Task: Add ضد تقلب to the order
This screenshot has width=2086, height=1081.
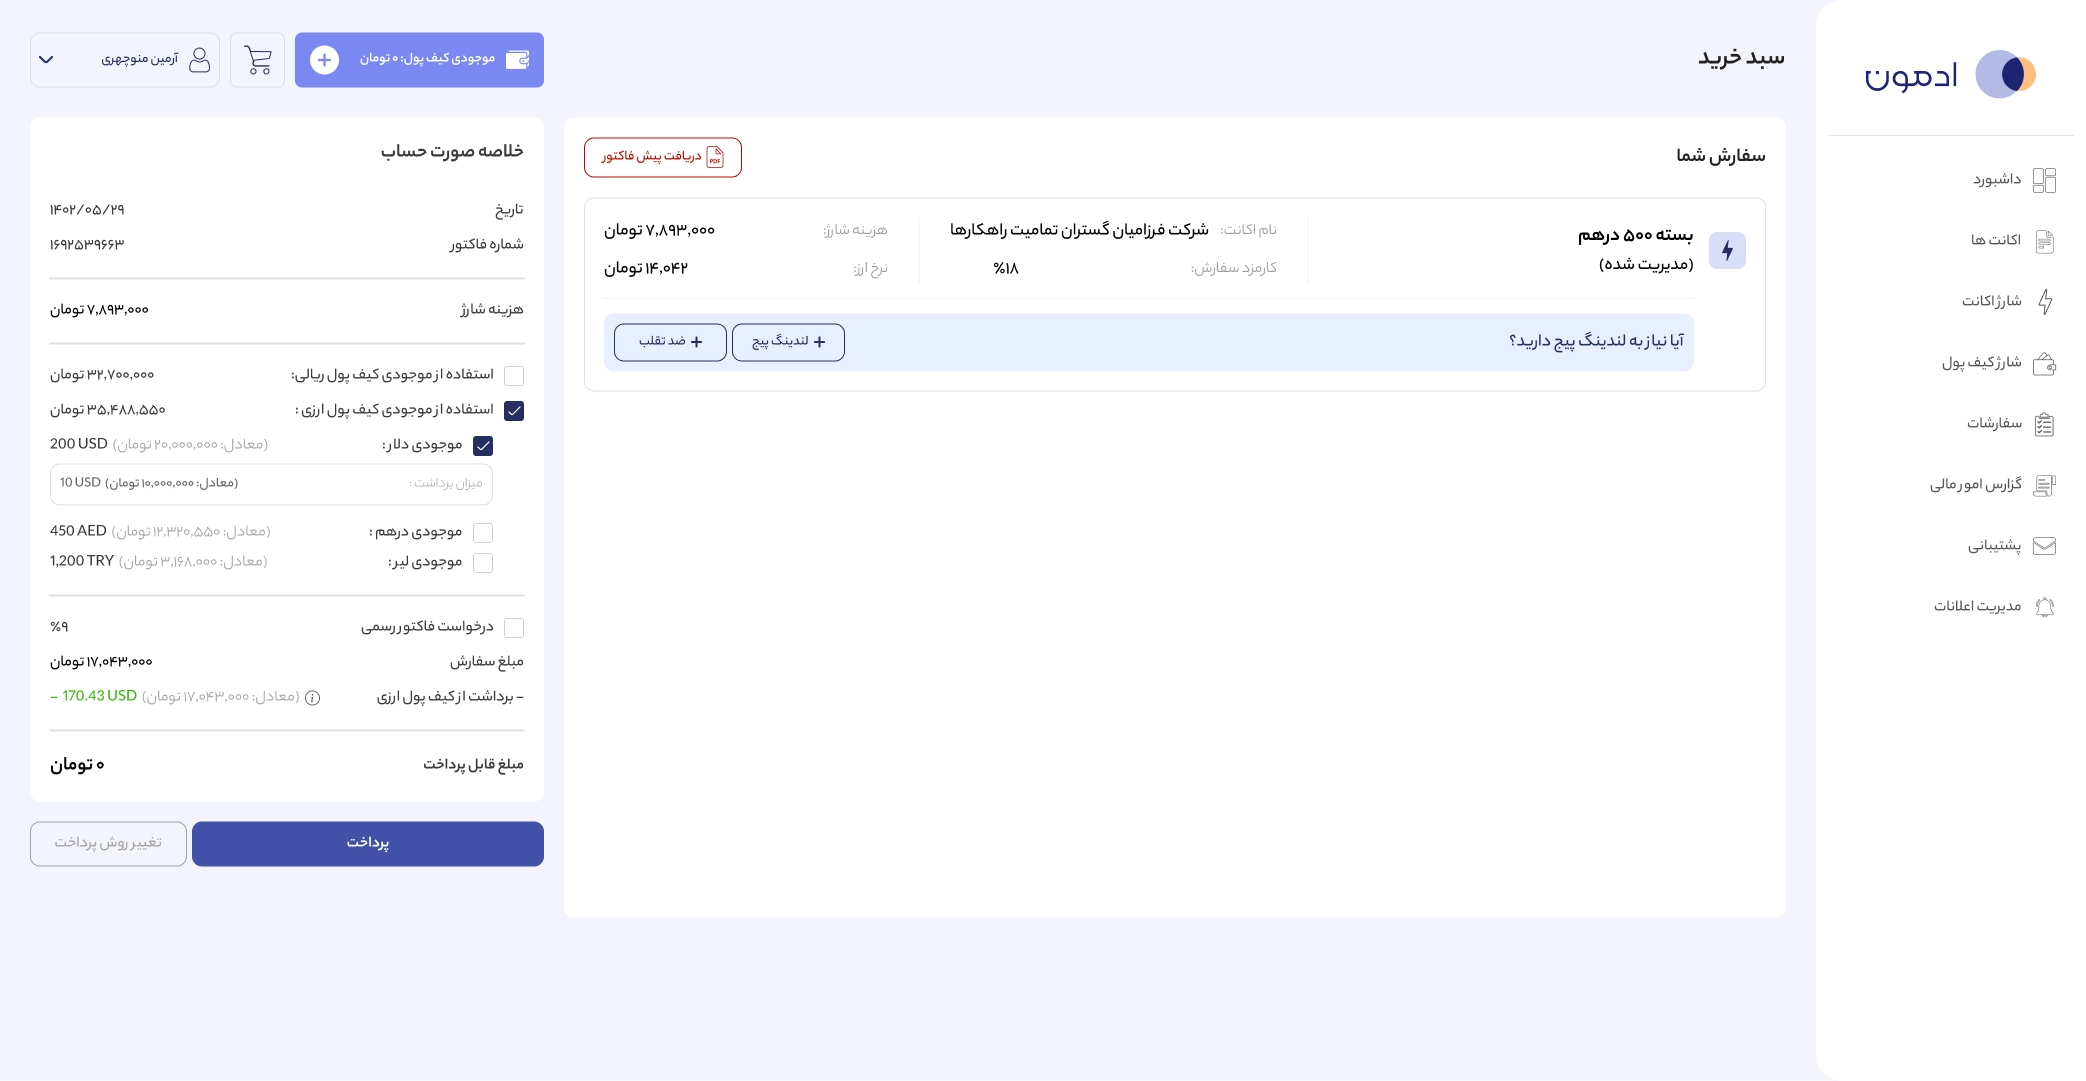Action: tap(670, 342)
